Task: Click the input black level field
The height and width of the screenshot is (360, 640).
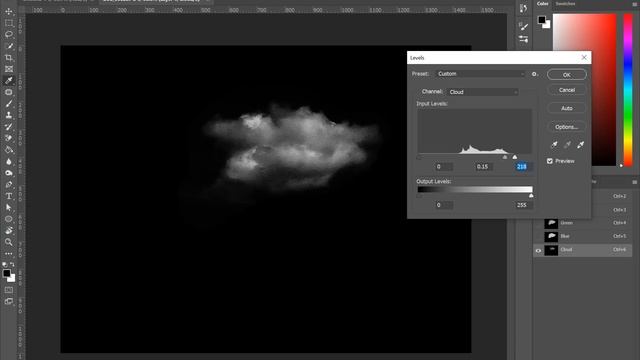Action: tap(443, 167)
